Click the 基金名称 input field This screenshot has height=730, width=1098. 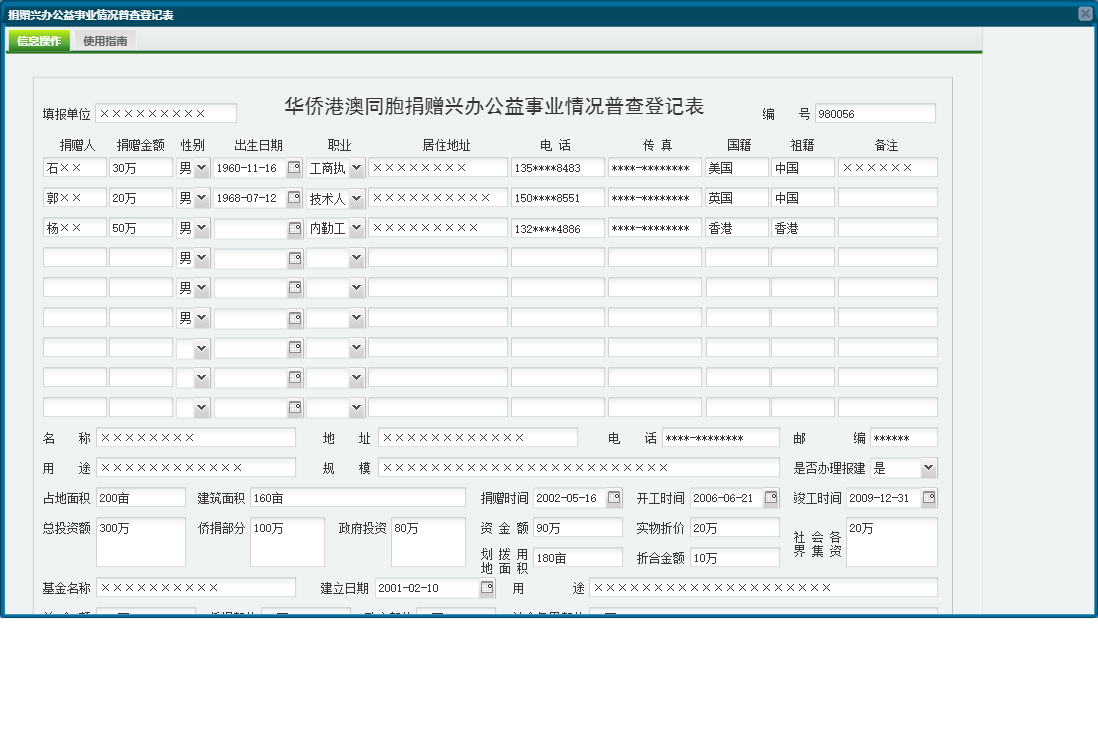(x=196, y=588)
